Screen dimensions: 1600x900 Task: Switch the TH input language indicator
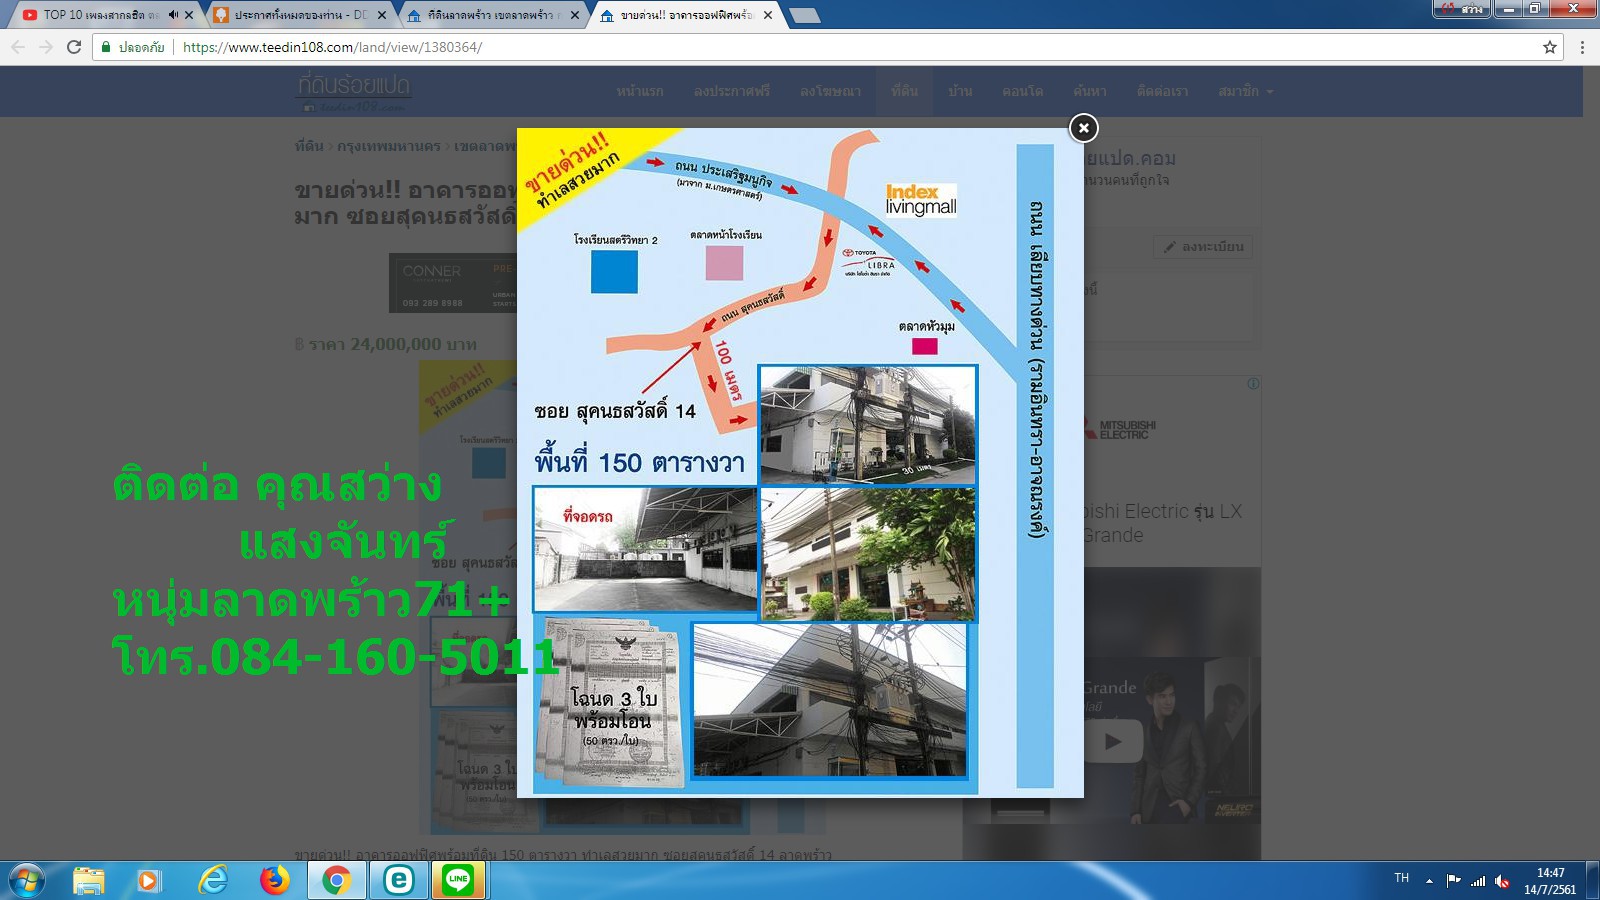pyautogui.click(x=1401, y=879)
